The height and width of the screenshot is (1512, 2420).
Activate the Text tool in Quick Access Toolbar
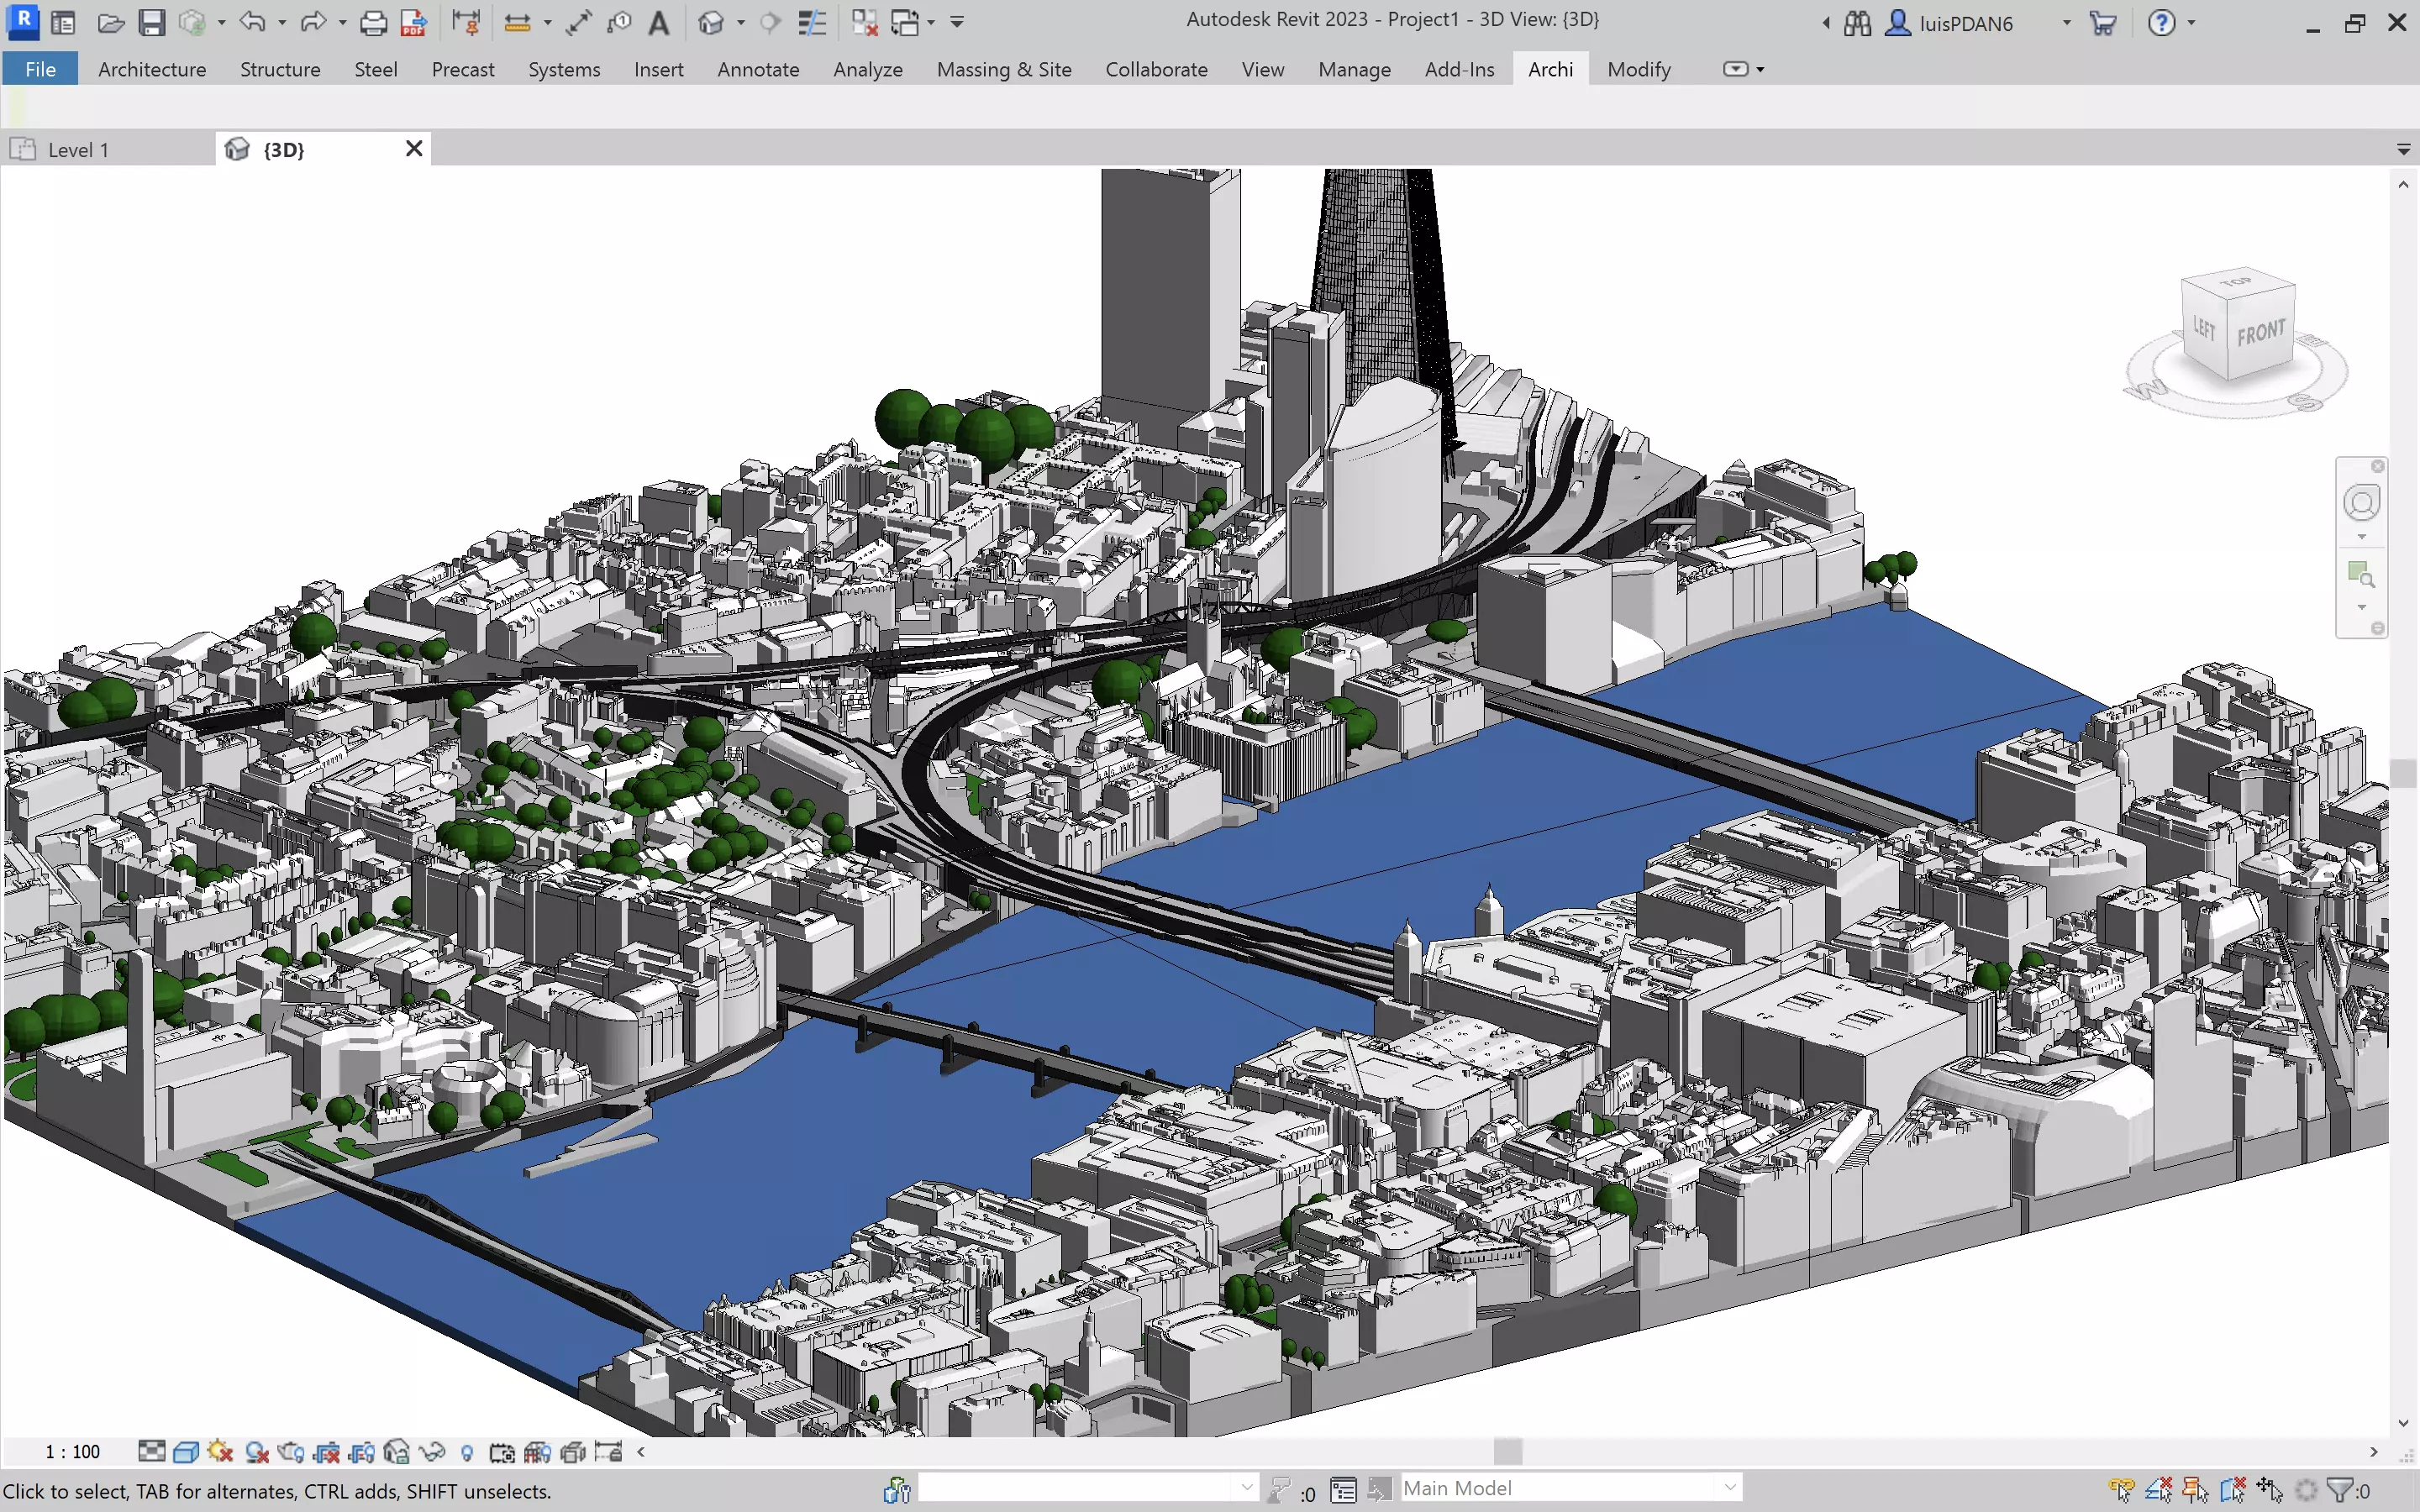660,22
